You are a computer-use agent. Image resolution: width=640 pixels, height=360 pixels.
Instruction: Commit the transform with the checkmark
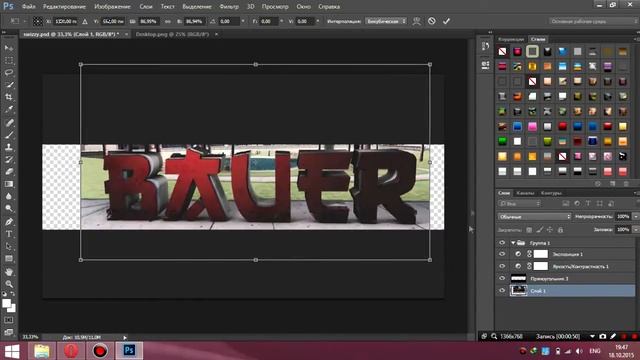pos(446,21)
